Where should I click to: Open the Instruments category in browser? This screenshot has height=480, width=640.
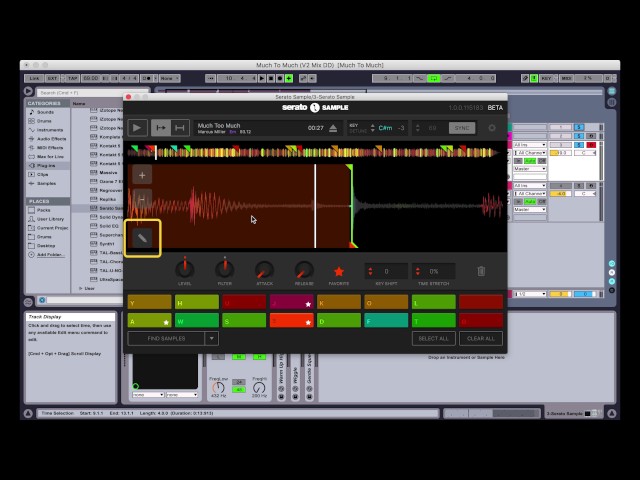coord(49,130)
